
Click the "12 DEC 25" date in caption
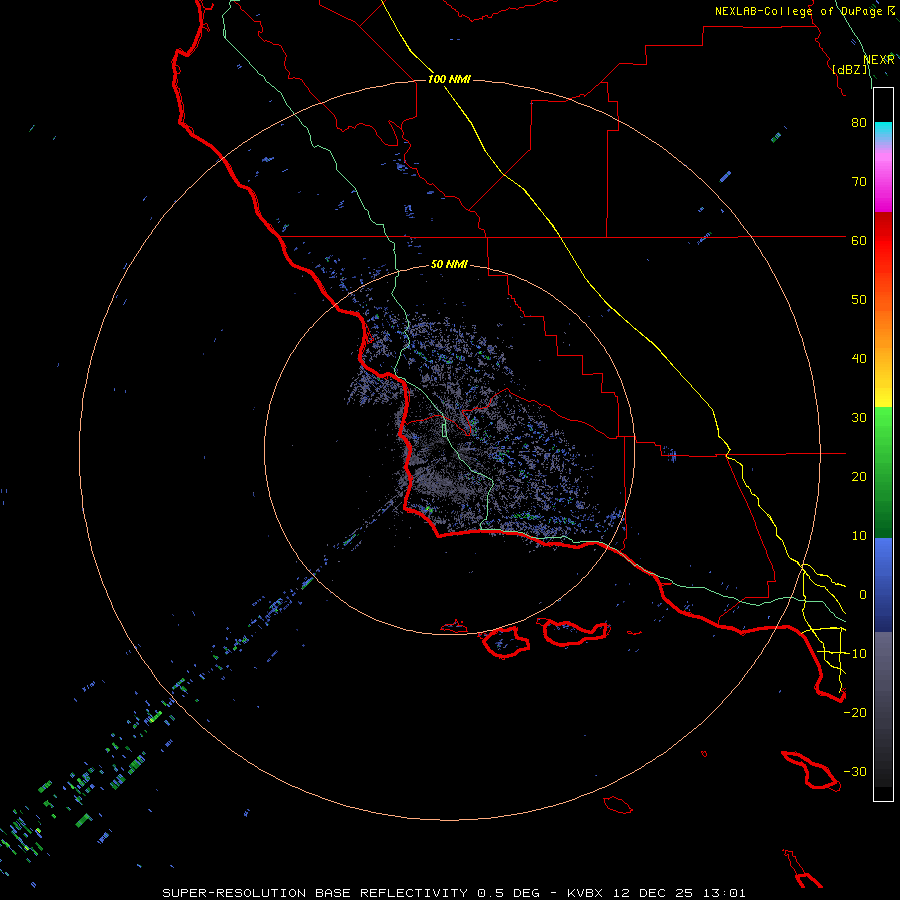pyautogui.click(x=653, y=893)
